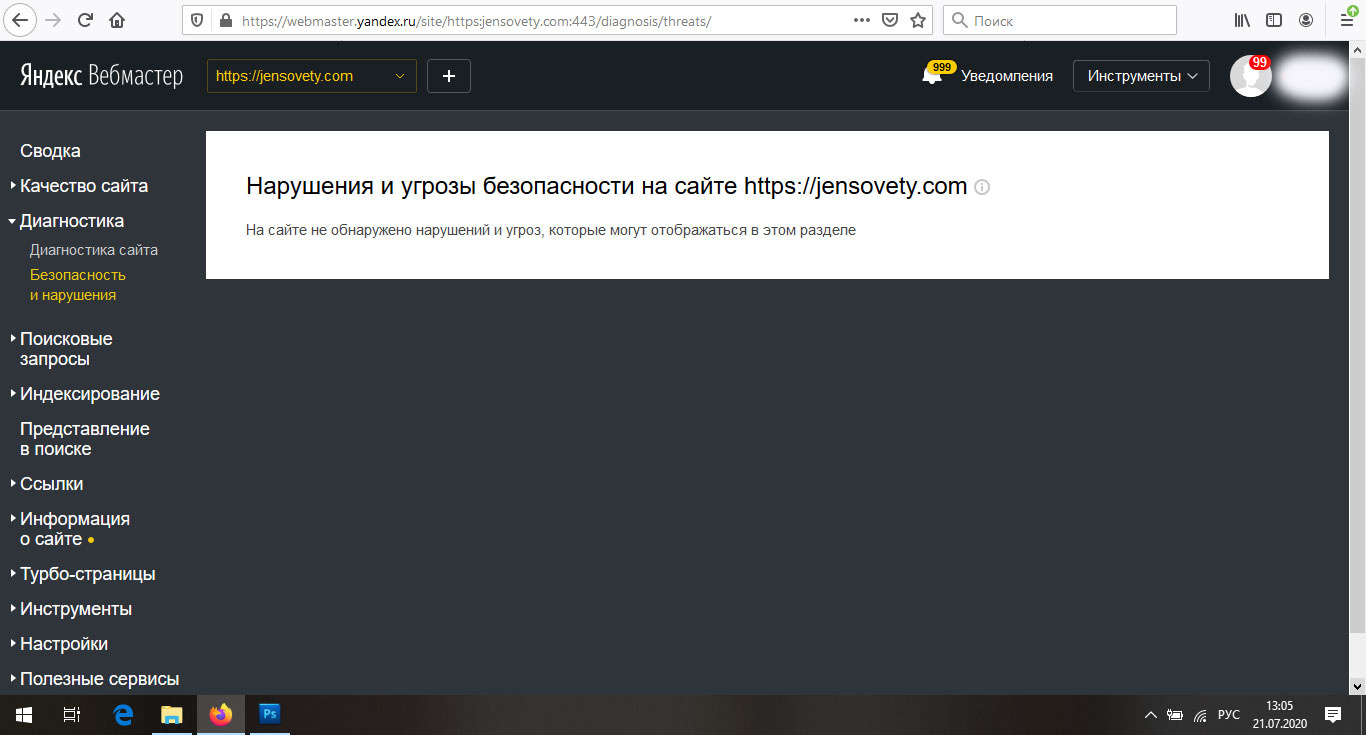This screenshot has height=735, width=1366.
Task: Open Сводка in the sidebar
Action: pos(50,151)
